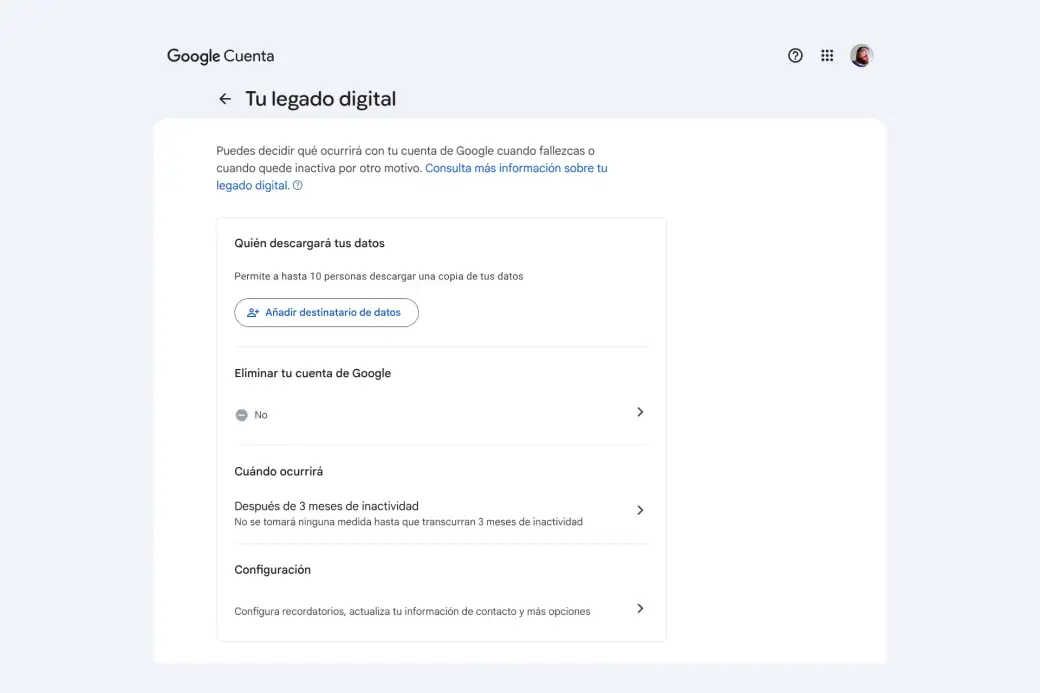Click the 'Configuración' section heading
The image size is (1040, 693).
(272, 570)
